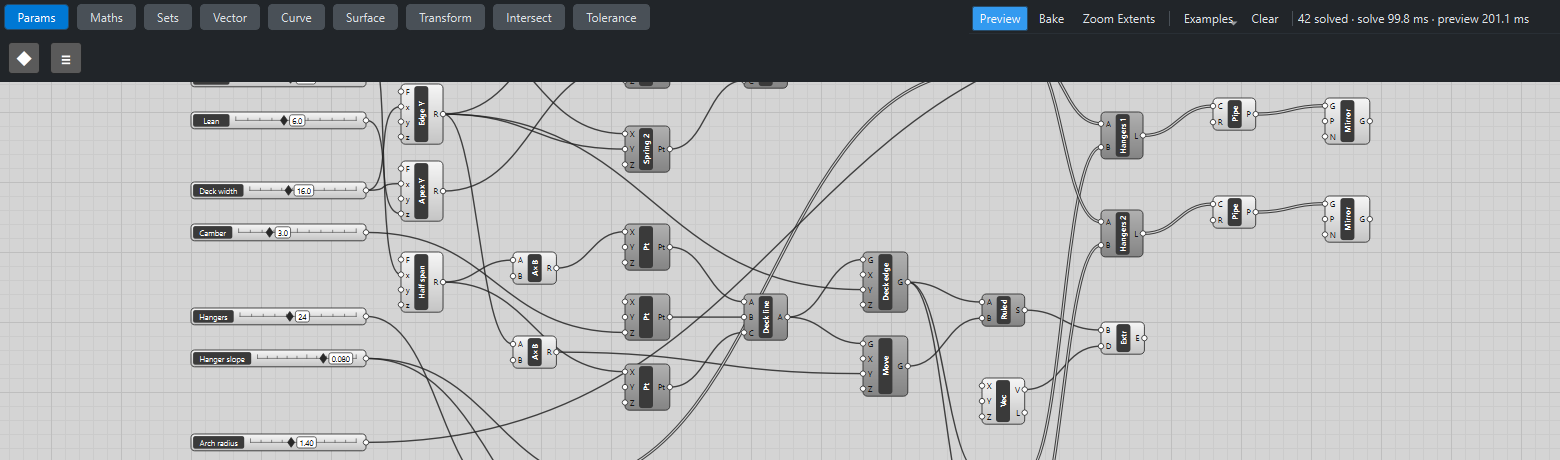Click the Hanger slope value 0.080
1560x460 pixels.
click(341, 359)
